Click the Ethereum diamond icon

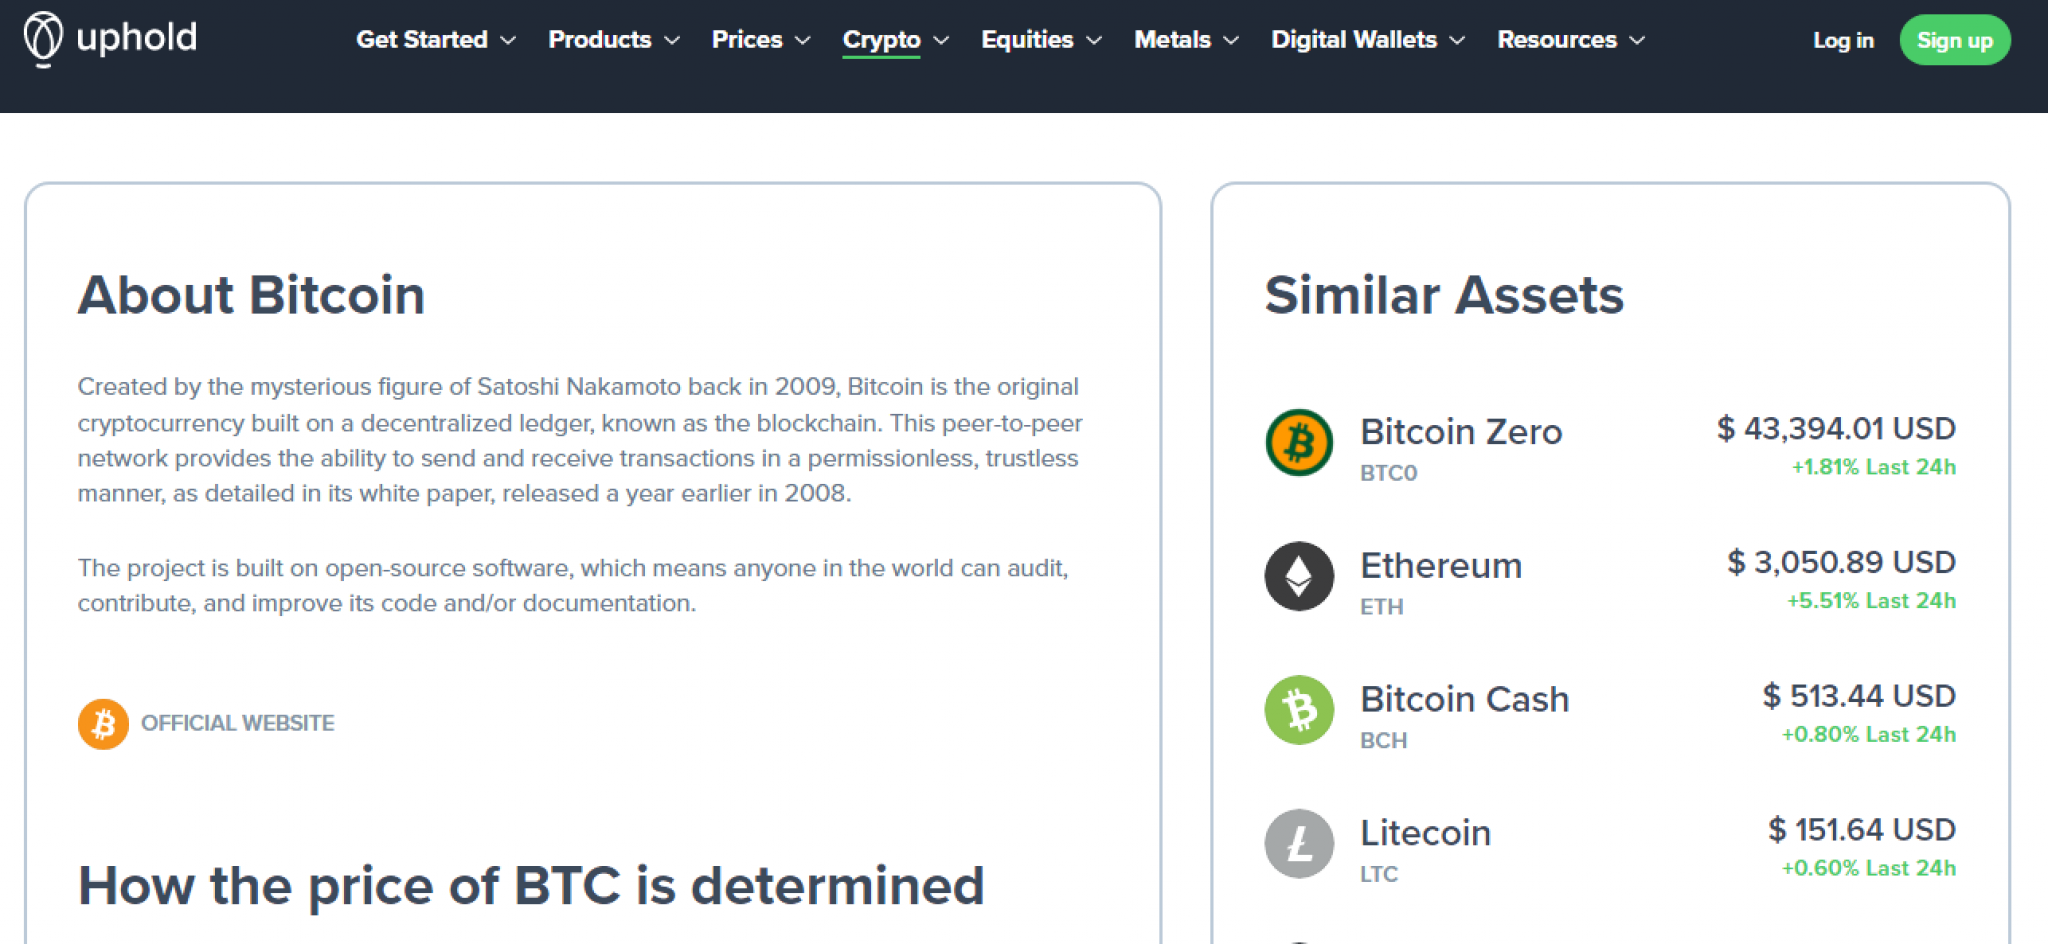pyautogui.click(x=1299, y=576)
